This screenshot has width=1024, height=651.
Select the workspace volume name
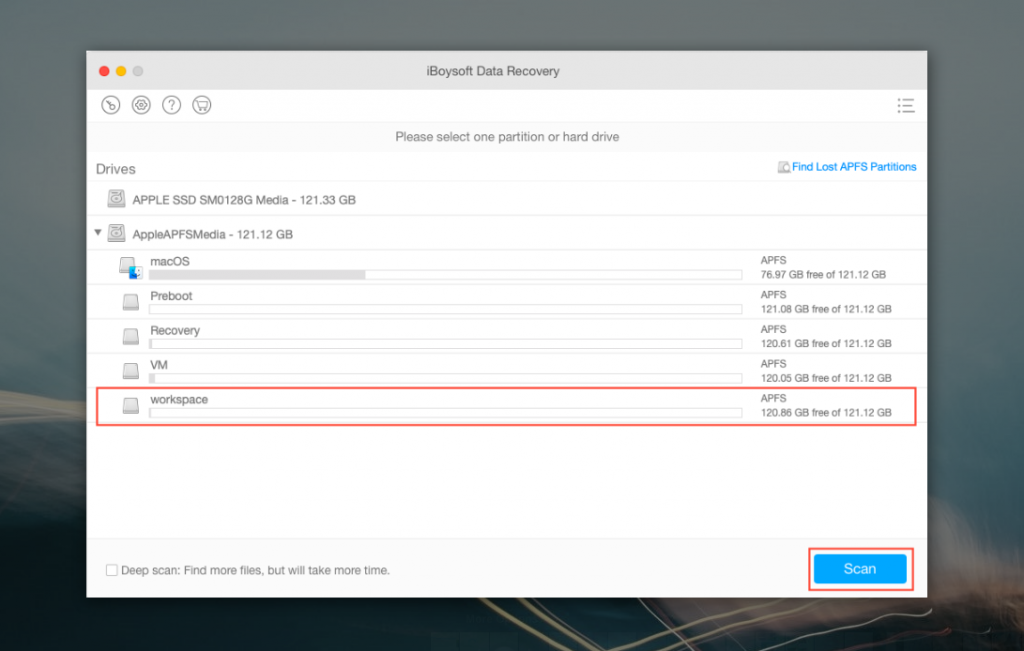tap(179, 400)
